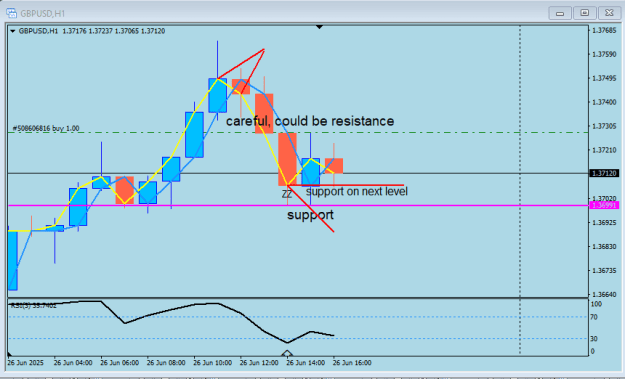Click the '26 Jun 10:00' time axis label
This screenshot has height=379, width=625.
tap(212, 363)
